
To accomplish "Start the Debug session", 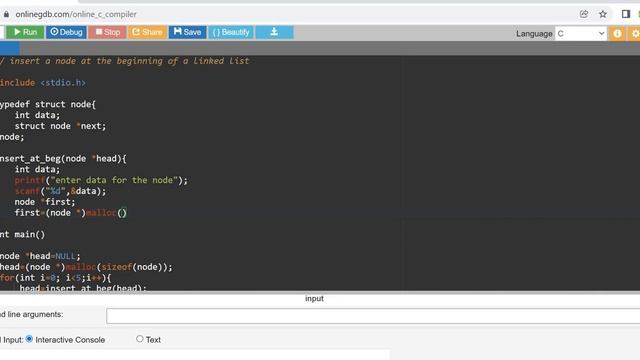I will 66,32.
